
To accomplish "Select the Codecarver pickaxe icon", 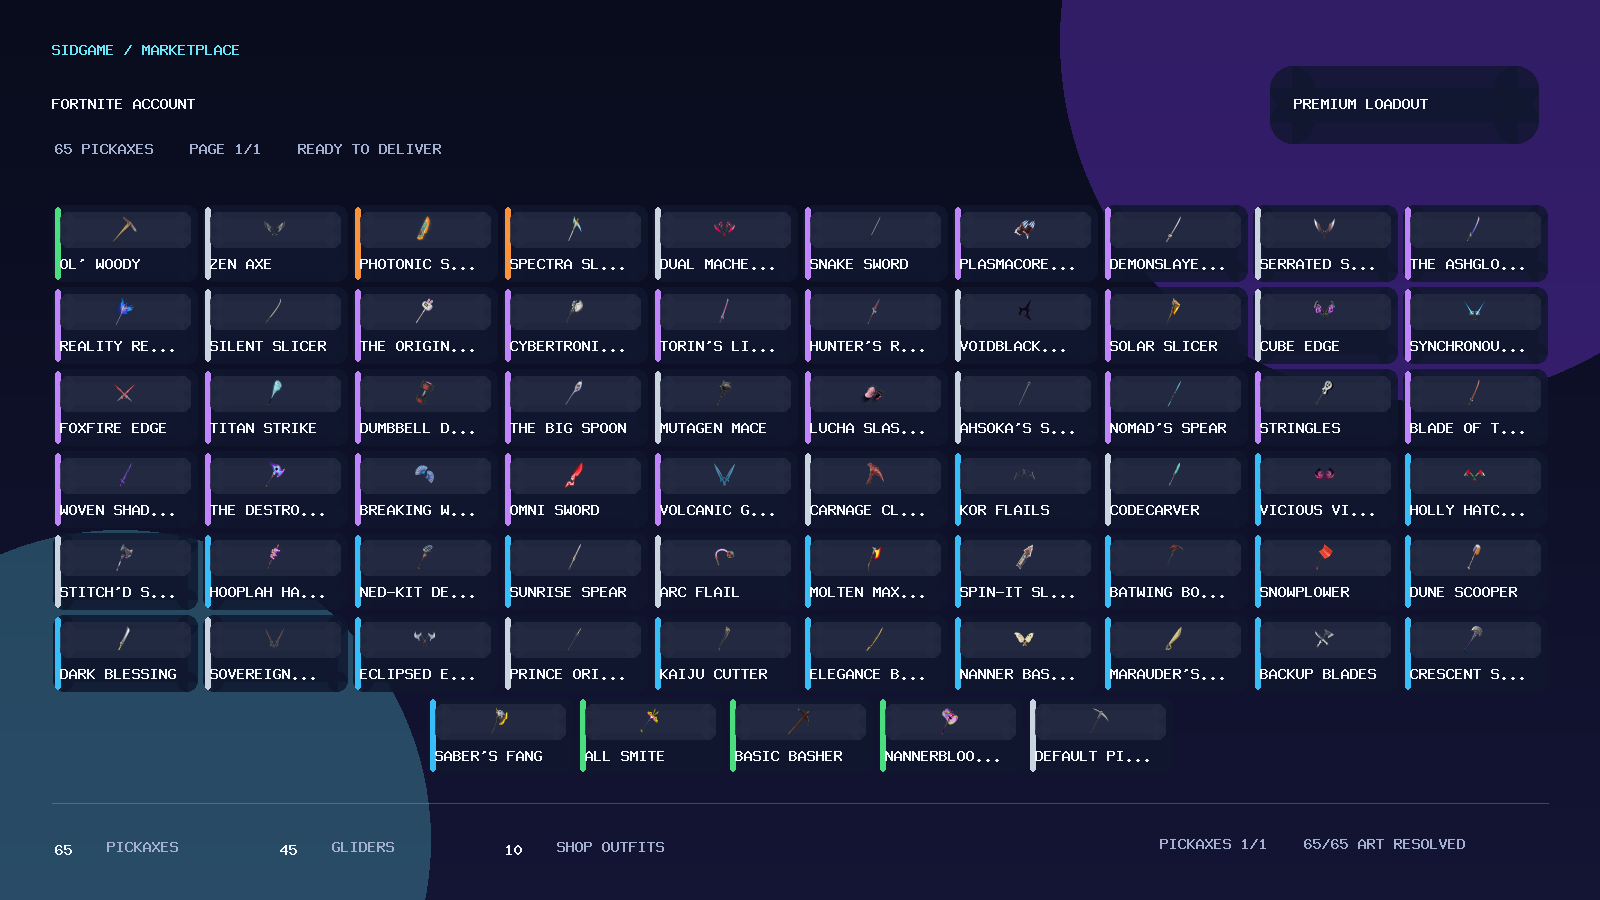I will [x=1174, y=475].
